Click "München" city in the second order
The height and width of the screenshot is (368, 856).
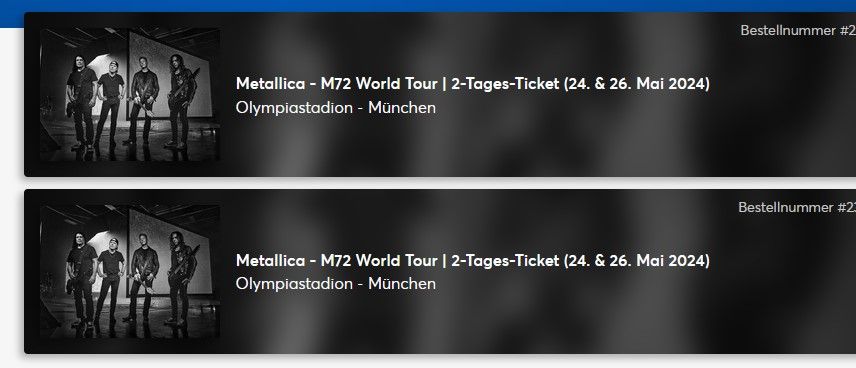[x=402, y=283]
